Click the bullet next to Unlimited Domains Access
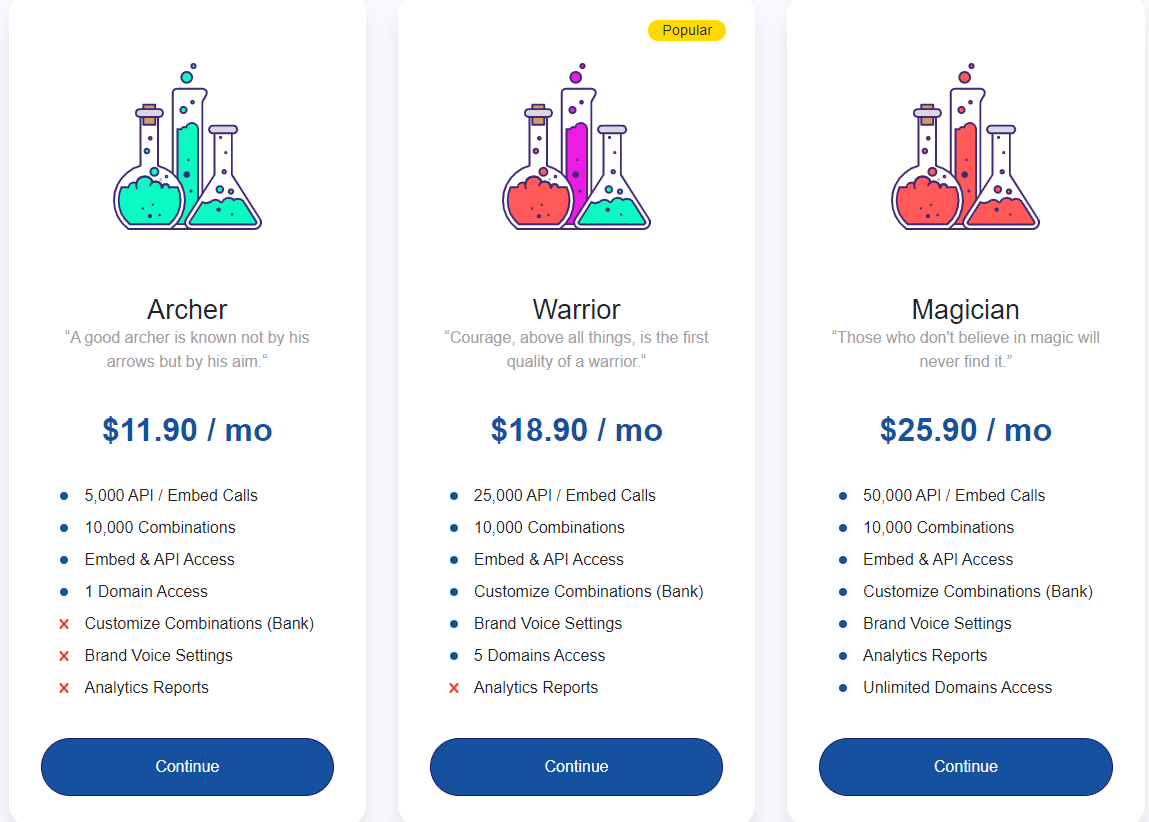The height and width of the screenshot is (822, 1149). coord(843,688)
